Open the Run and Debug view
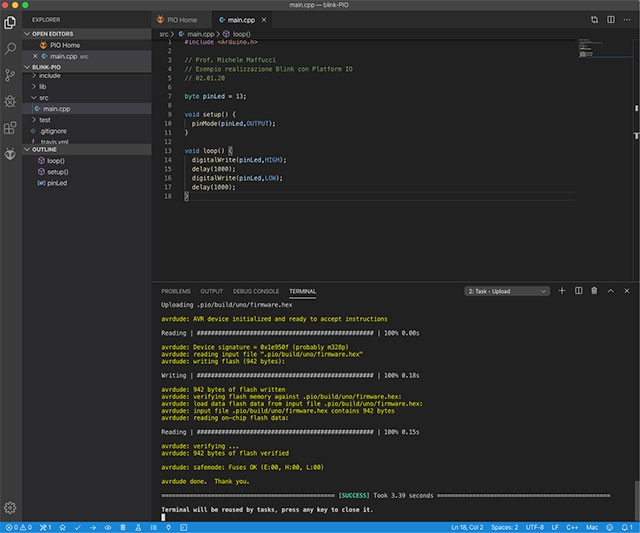The width and height of the screenshot is (640, 533). 10,101
